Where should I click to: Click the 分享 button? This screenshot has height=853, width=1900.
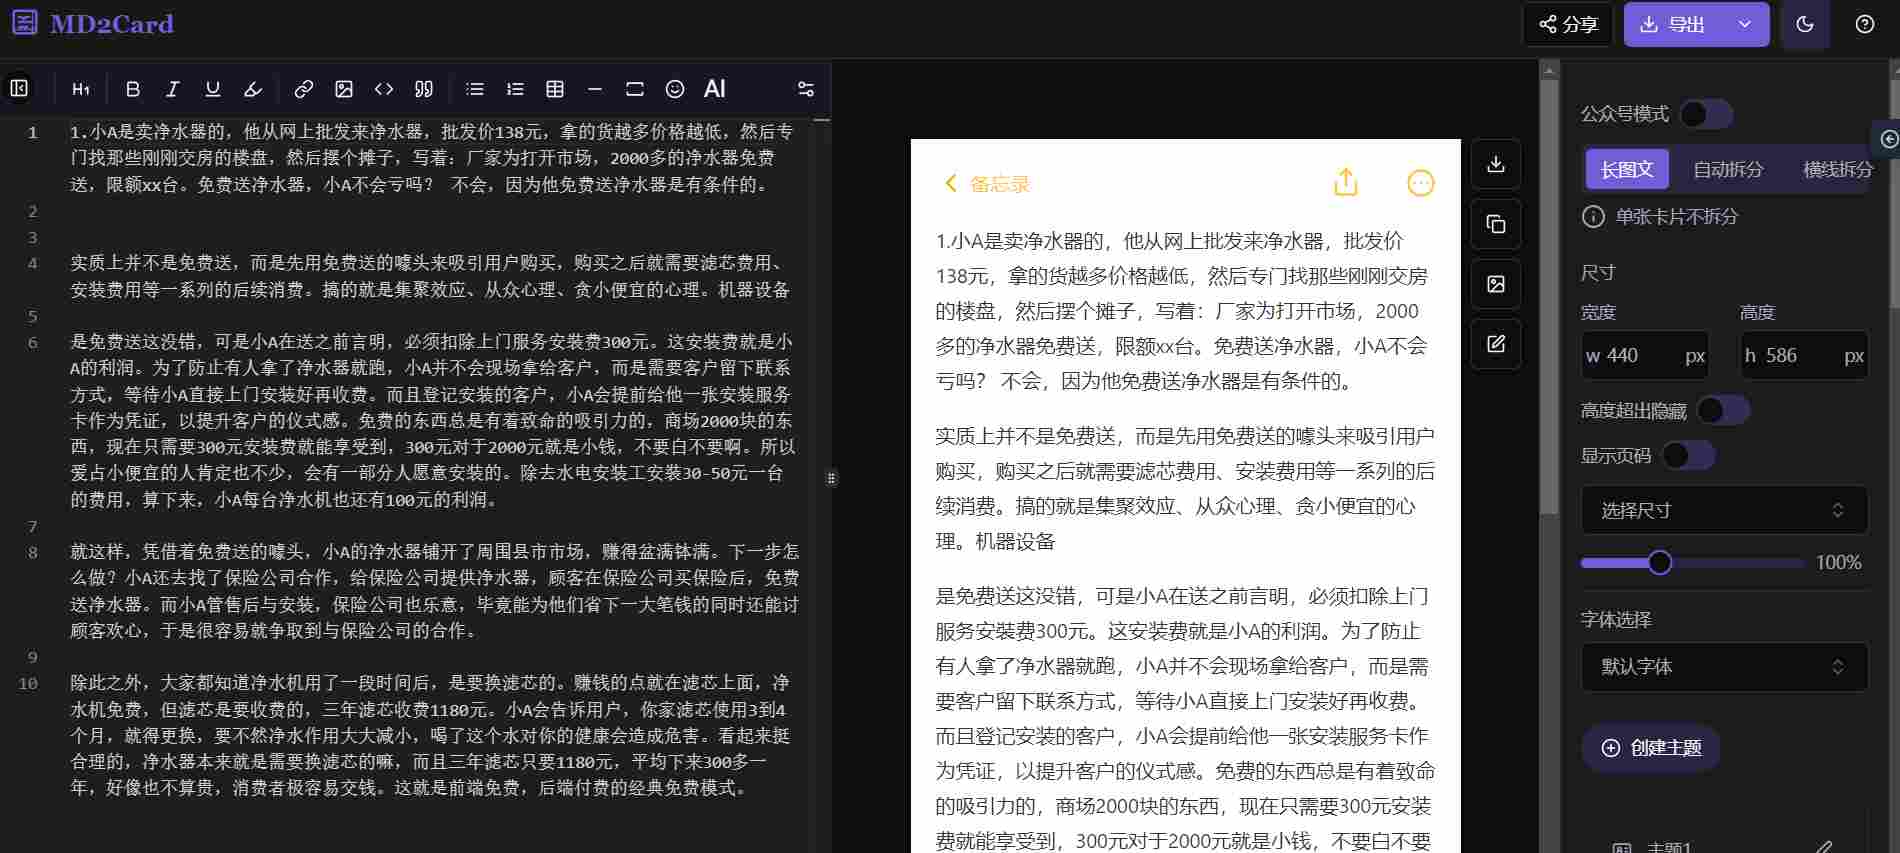pos(1568,24)
